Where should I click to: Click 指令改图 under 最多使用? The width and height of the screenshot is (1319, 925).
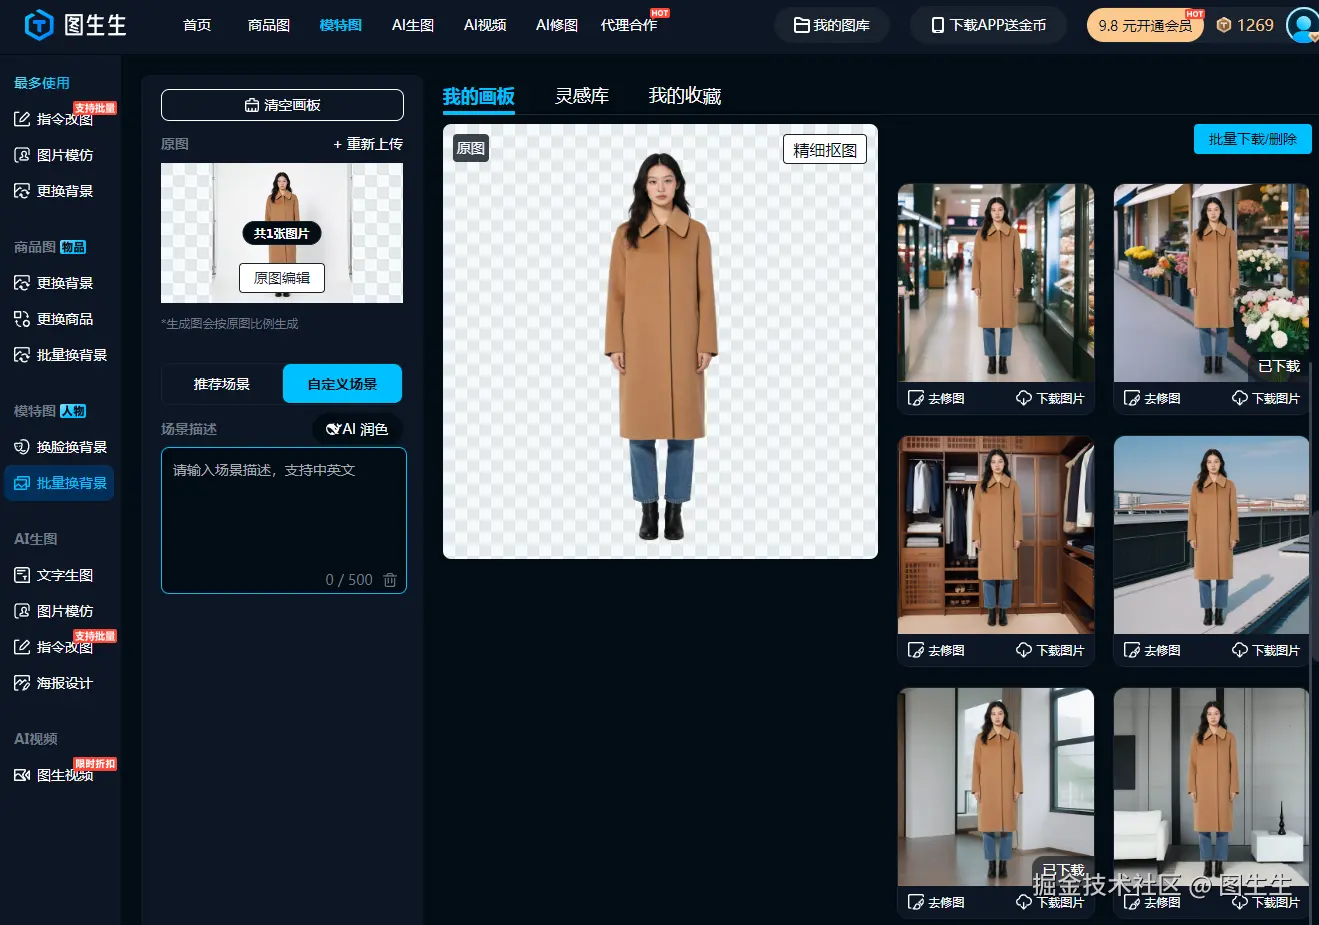[54, 119]
